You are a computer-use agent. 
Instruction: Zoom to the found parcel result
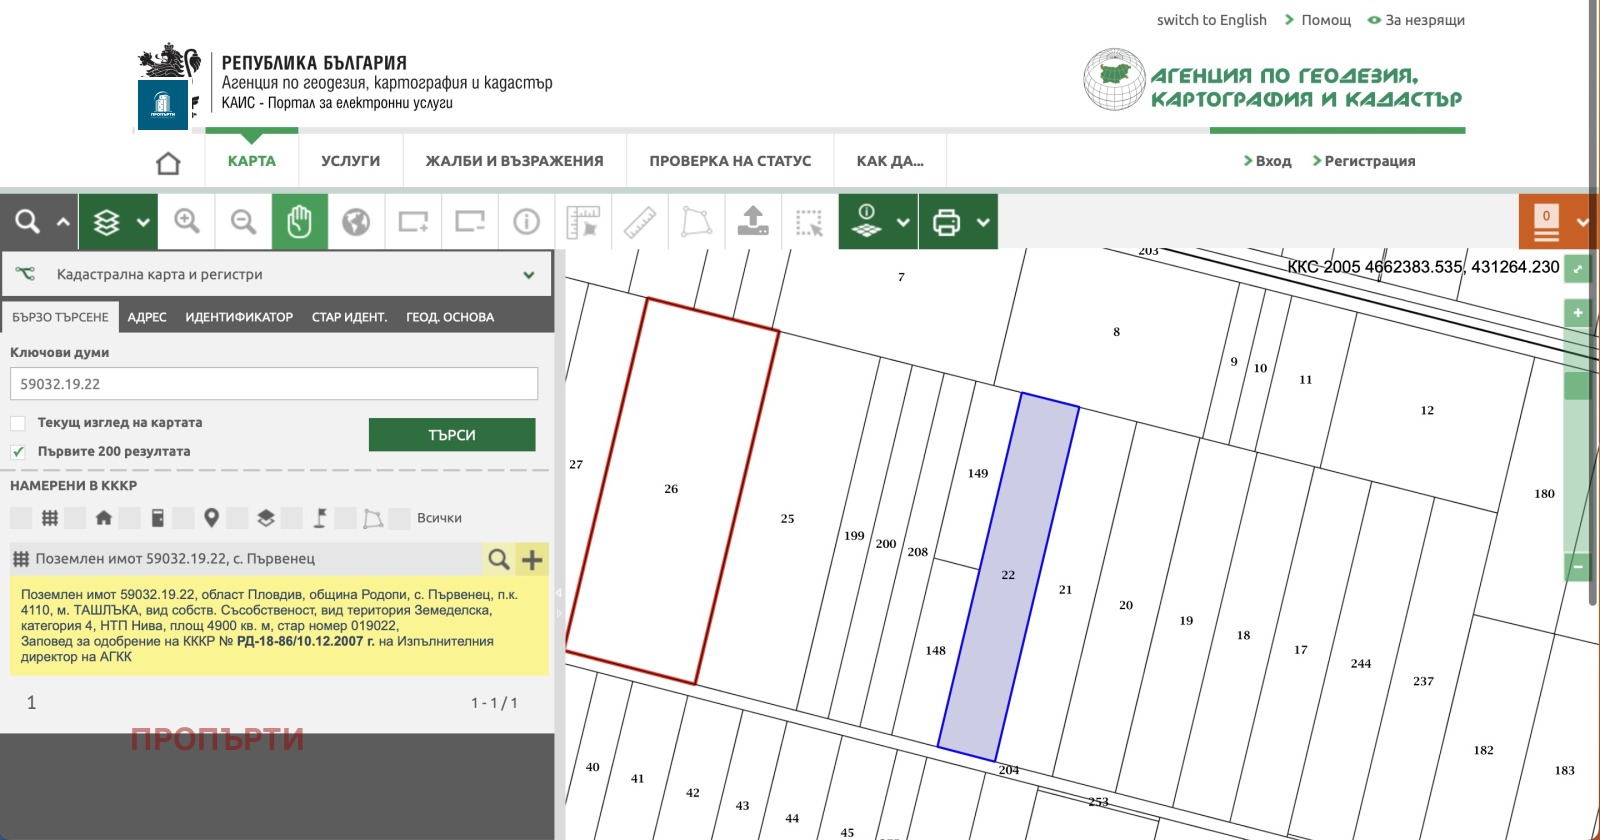tap(498, 559)
